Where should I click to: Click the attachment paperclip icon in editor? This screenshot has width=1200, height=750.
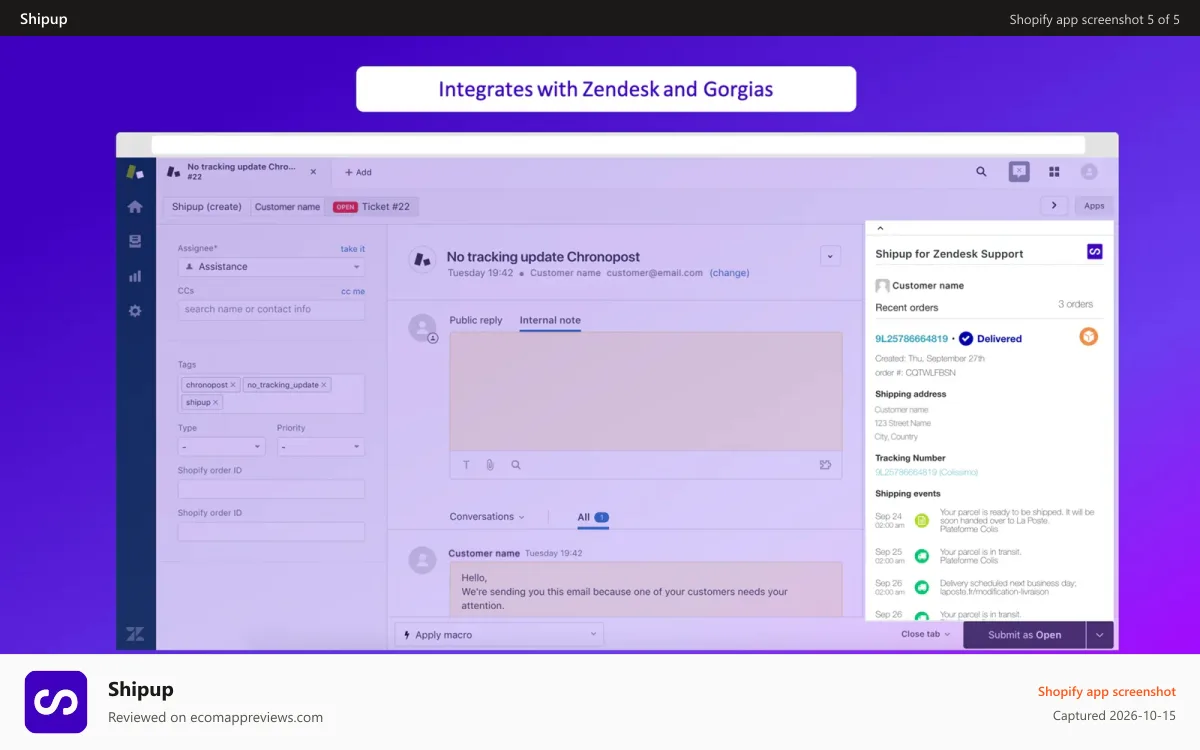[x=490, y=465]
